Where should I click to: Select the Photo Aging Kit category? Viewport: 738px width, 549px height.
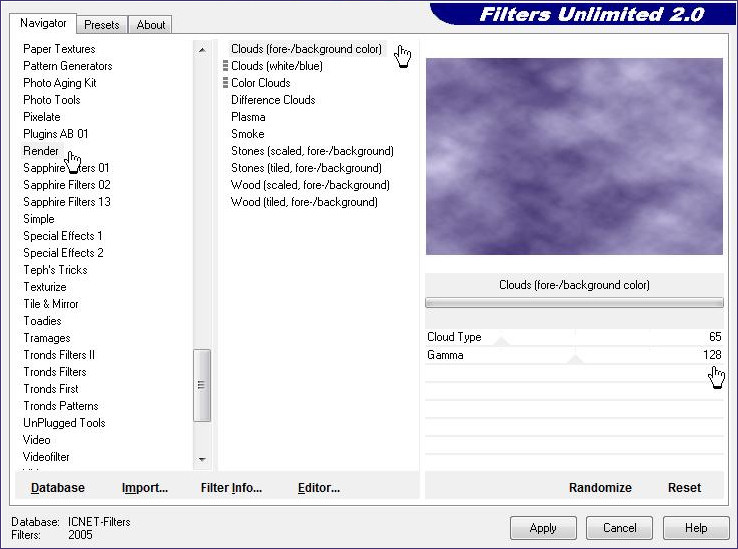pos(60,83)
